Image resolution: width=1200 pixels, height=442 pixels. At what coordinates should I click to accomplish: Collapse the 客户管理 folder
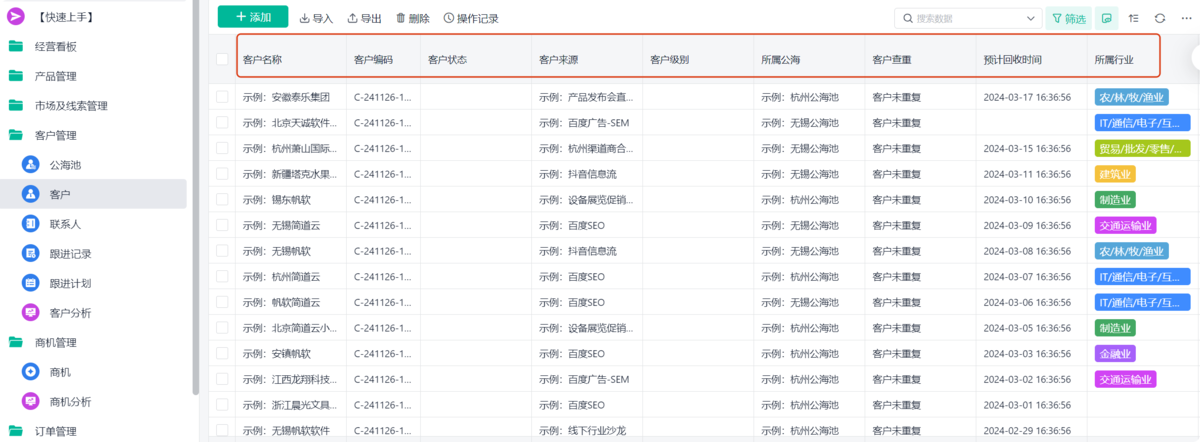tap(16, 135)
